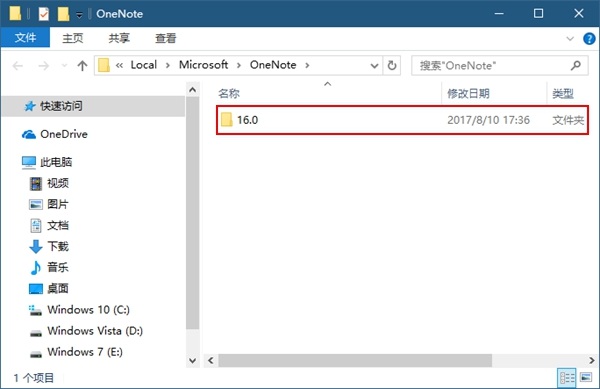Open the dropdown arrow after OneNote
Screen dimensions: 600x389
[x=307, y=65]
